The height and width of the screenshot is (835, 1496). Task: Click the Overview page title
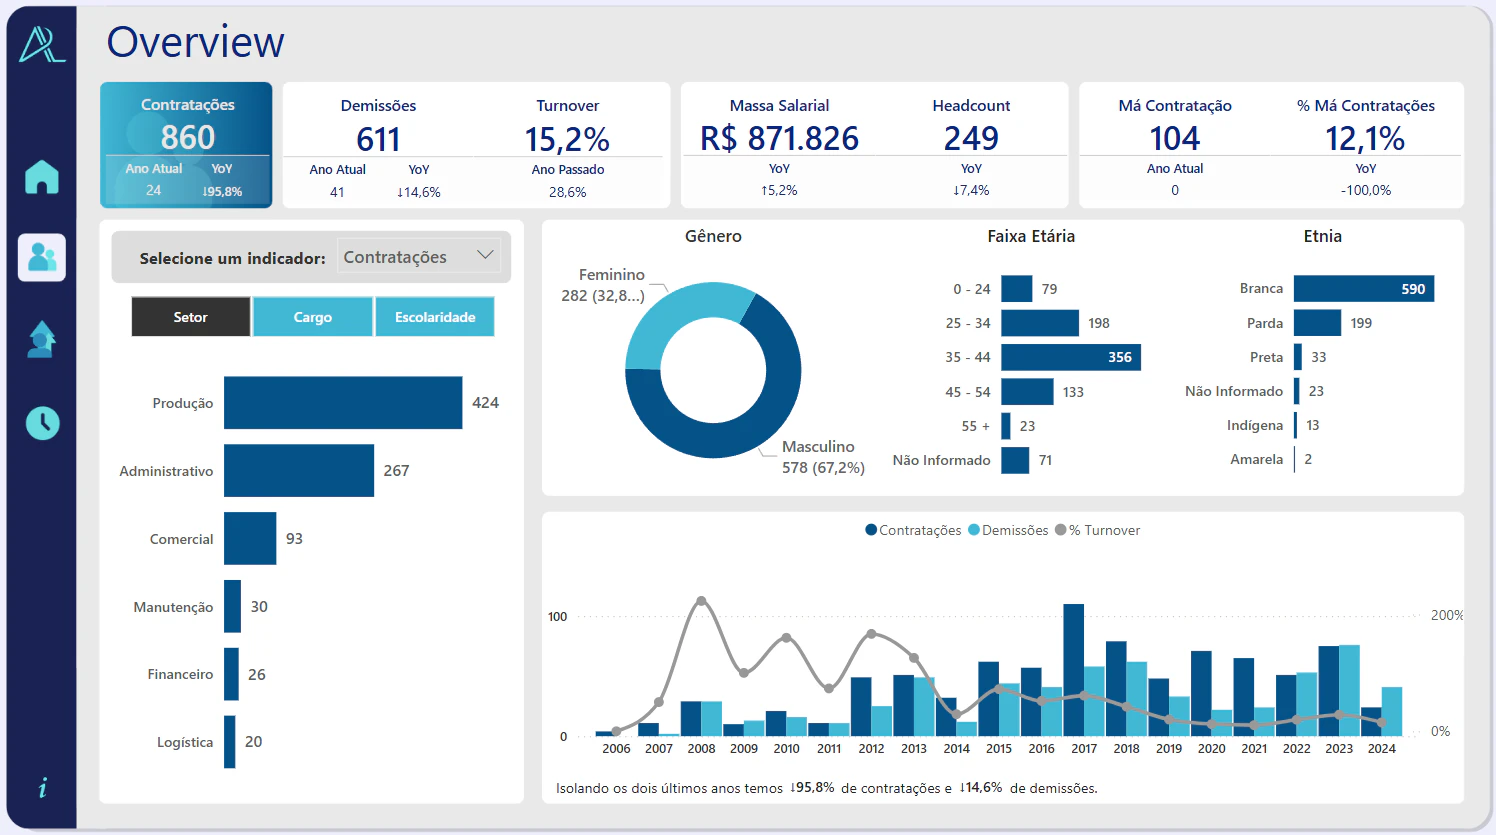196,42
